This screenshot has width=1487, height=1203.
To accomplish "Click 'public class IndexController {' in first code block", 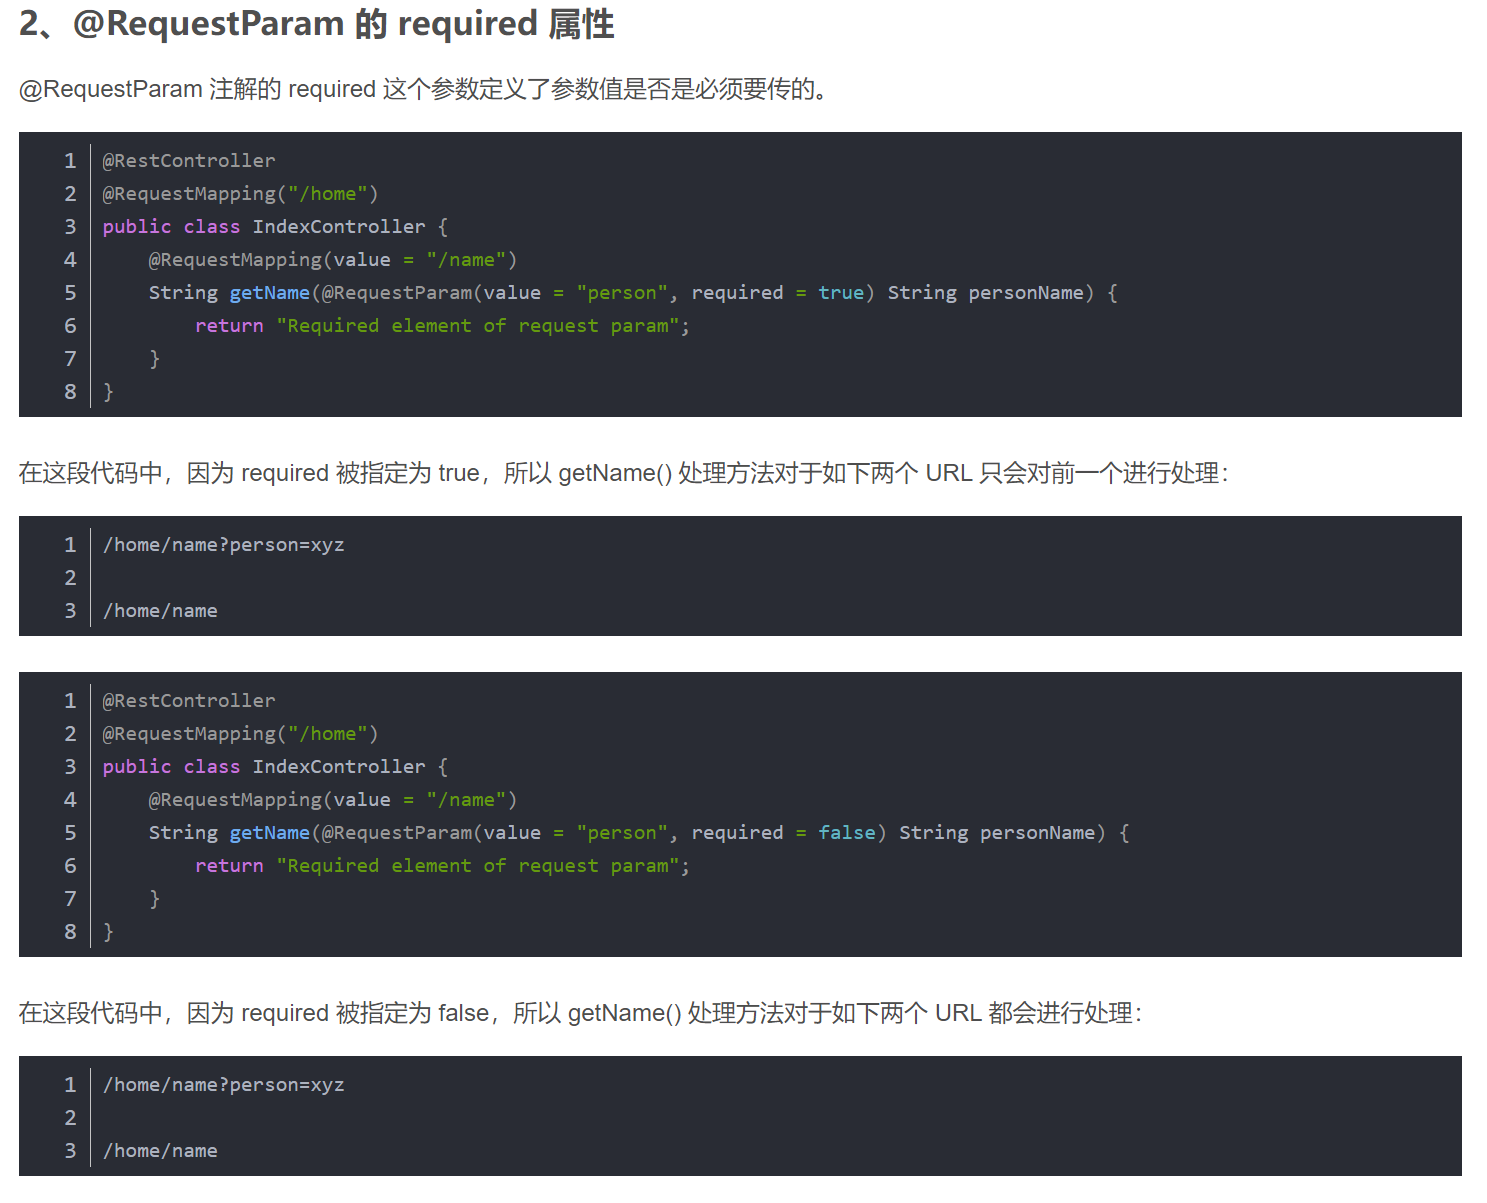I will (275, 226).
